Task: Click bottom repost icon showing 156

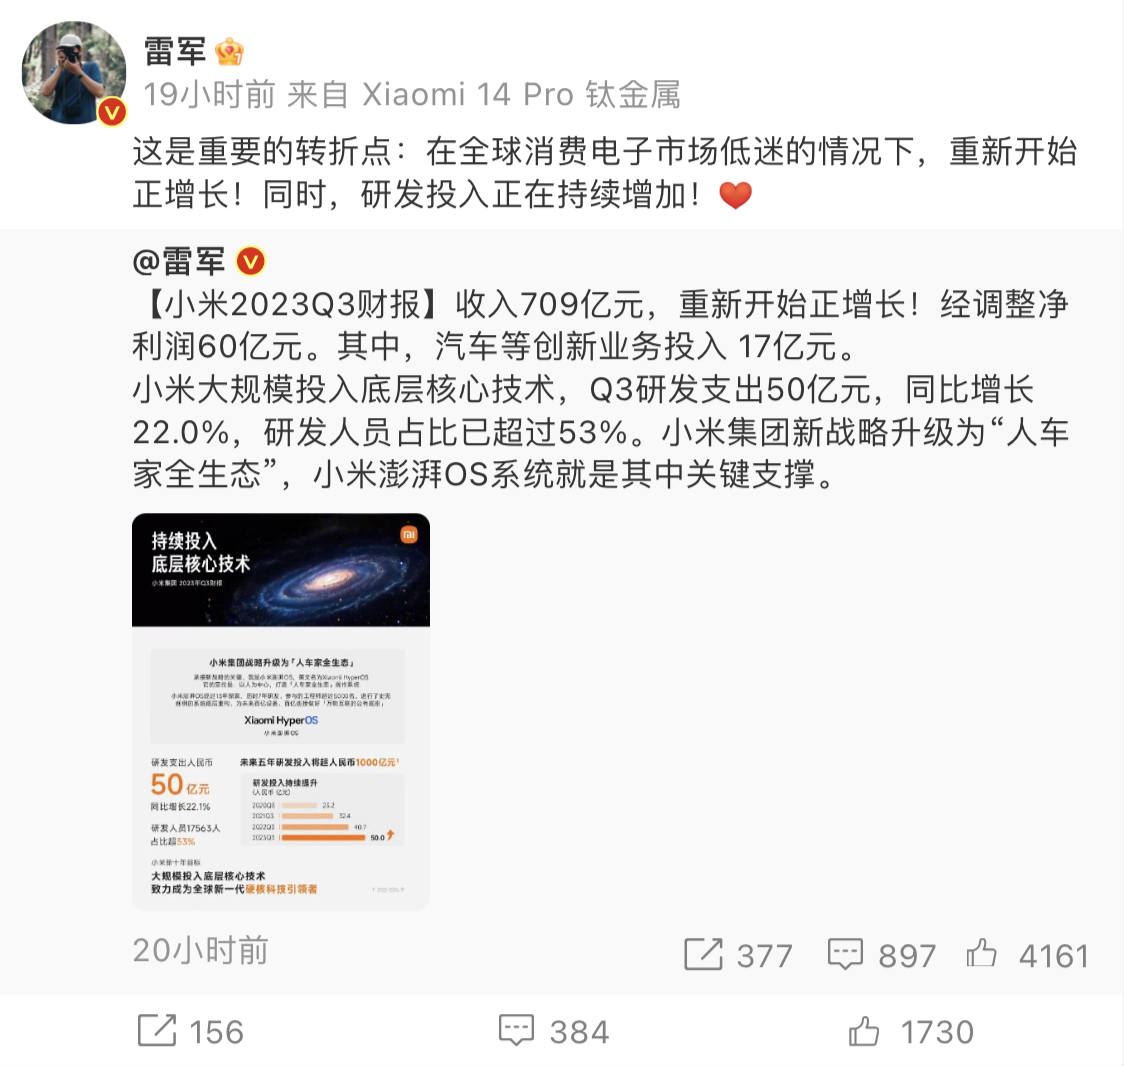Action: coord(156,1030)
